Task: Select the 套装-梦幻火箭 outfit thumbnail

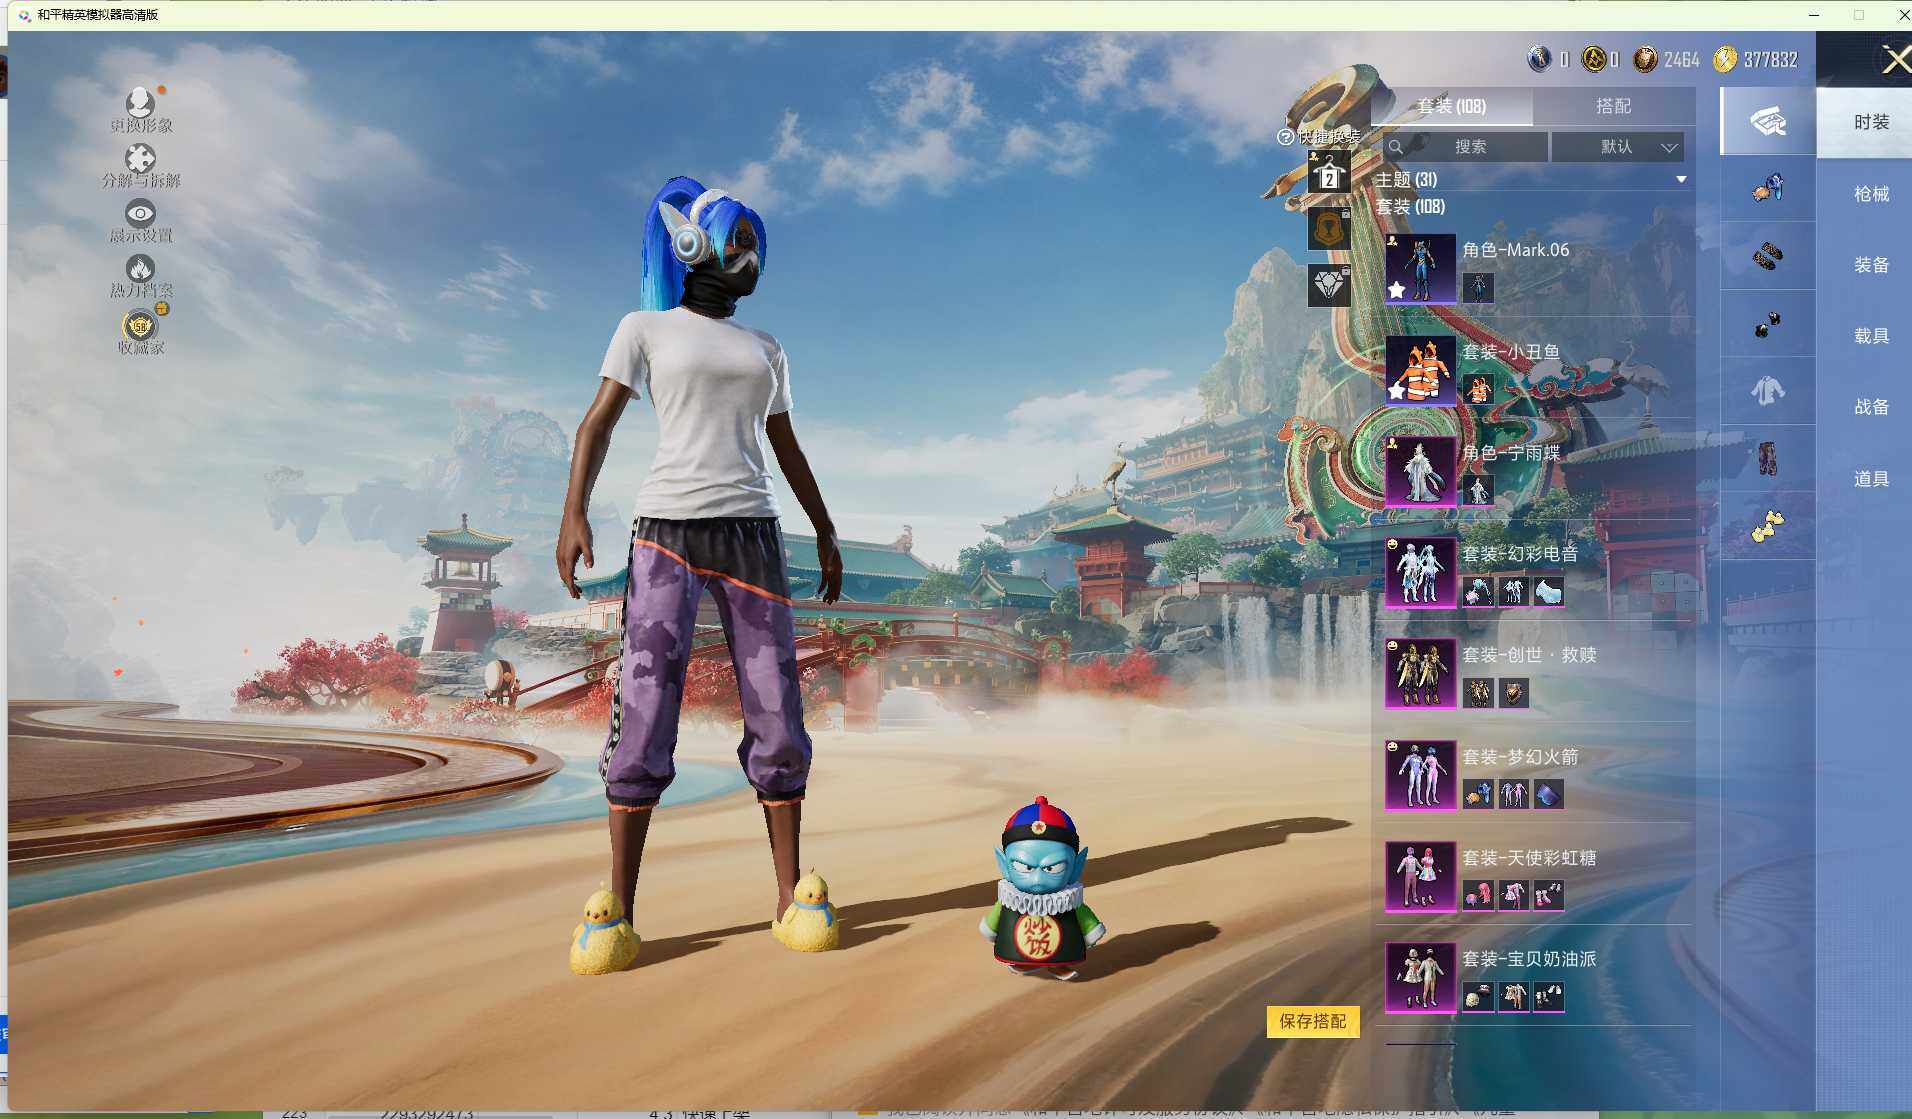Action: (1420, 775)
